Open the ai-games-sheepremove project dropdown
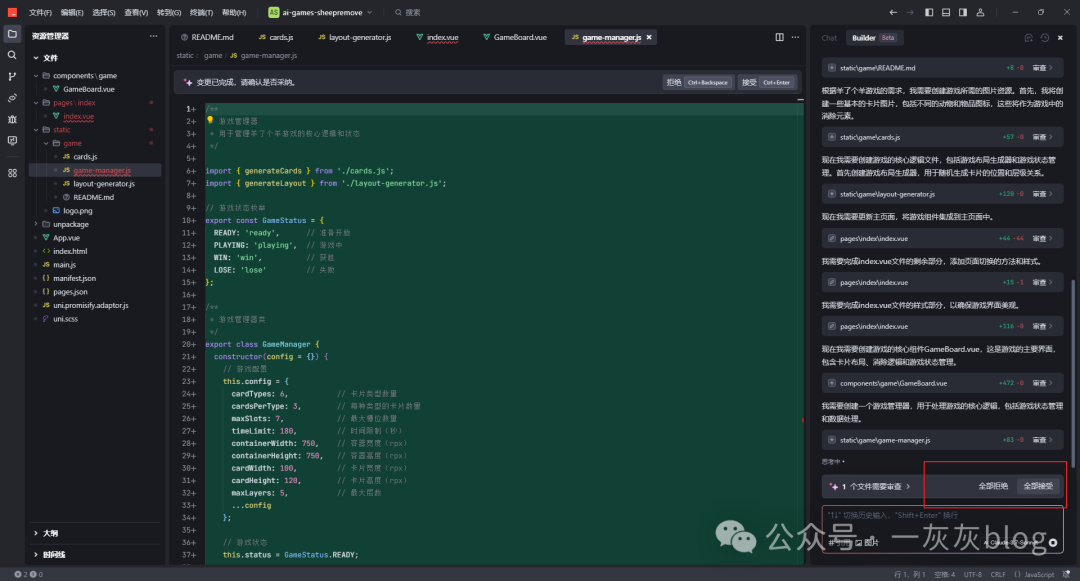Image resolution: width=1080 pixels, height=581 pixels. coord(320,12)
